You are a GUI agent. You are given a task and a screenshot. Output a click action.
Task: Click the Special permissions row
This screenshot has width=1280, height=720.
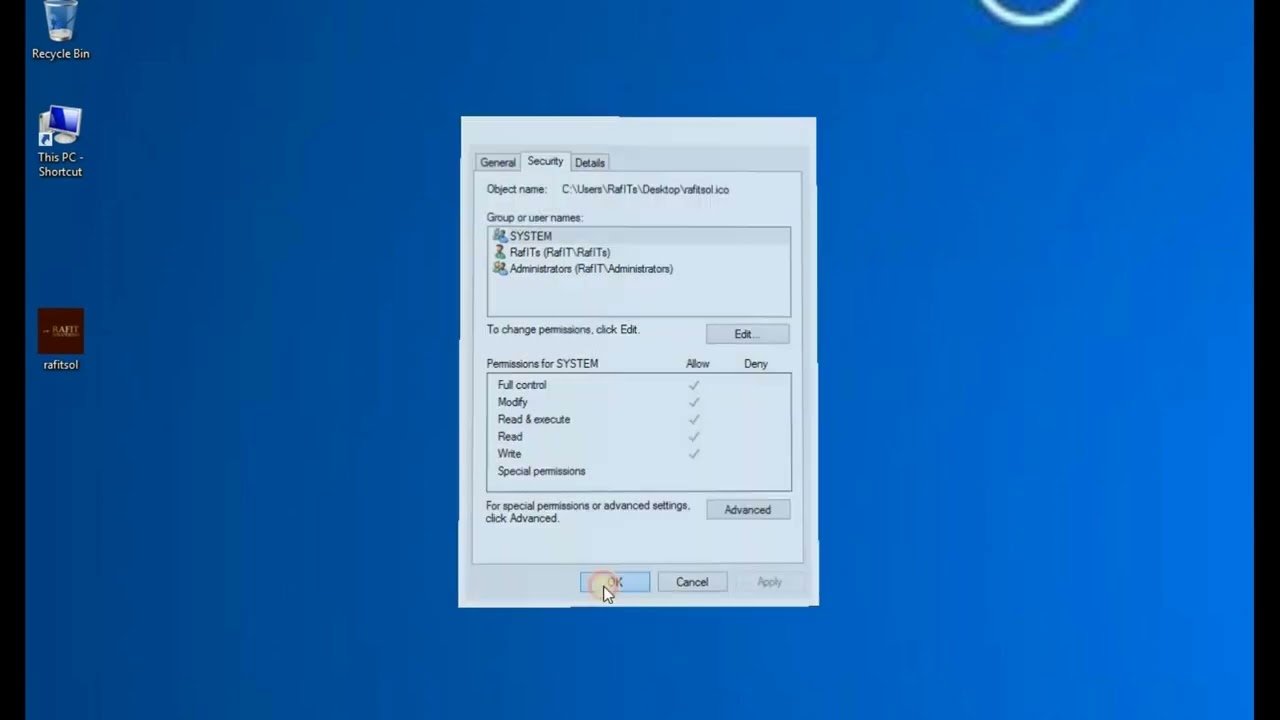(638, 471)
